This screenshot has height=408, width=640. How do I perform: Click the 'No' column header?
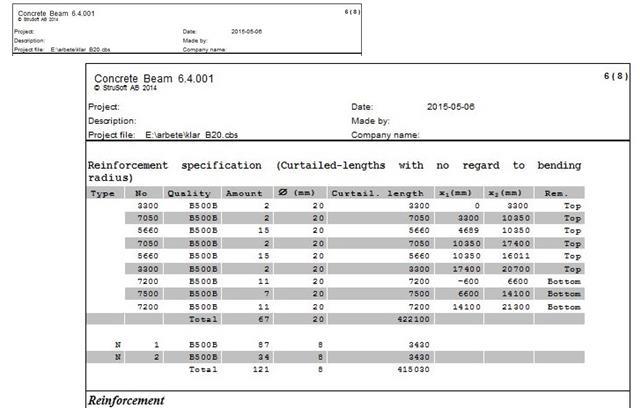pos(141,193)
